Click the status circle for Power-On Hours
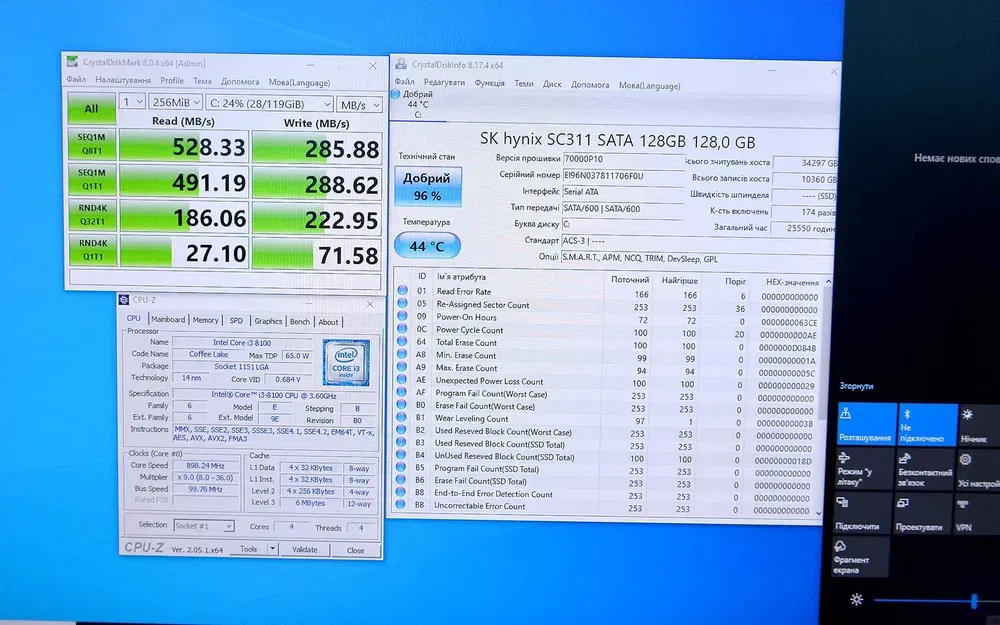Viewport: 1000px width, 625px height. [402, 316]
